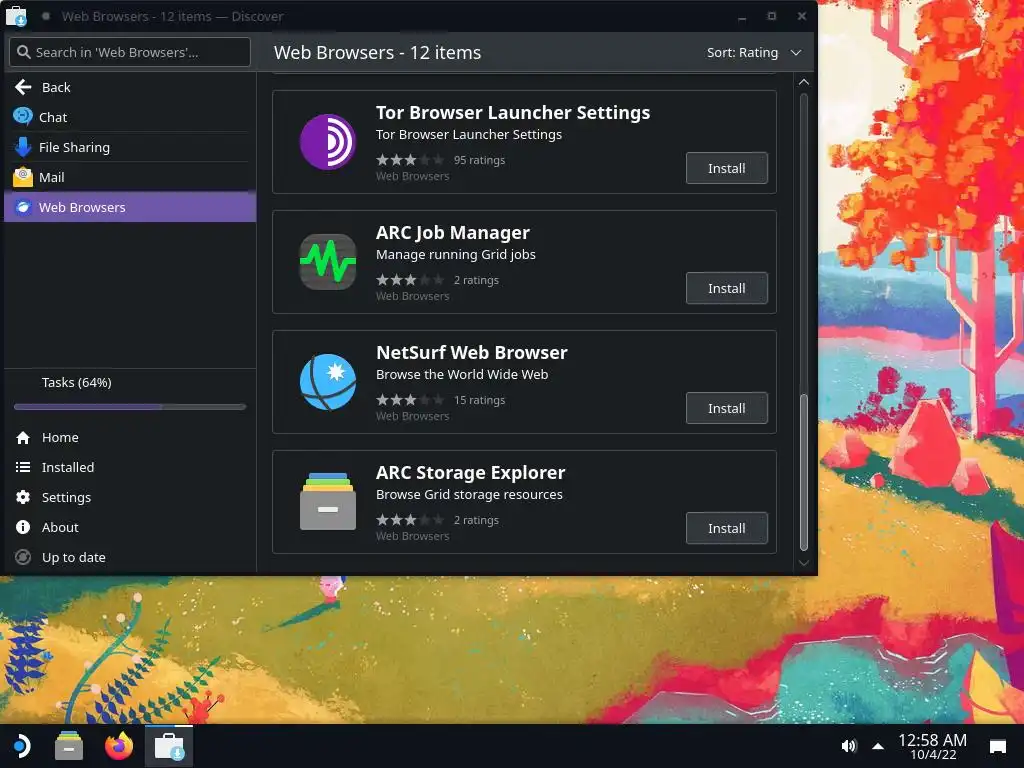The image size is (1024, 768).
Task: Open Settings page in Discover sidebar
Action: pos(129,497)
